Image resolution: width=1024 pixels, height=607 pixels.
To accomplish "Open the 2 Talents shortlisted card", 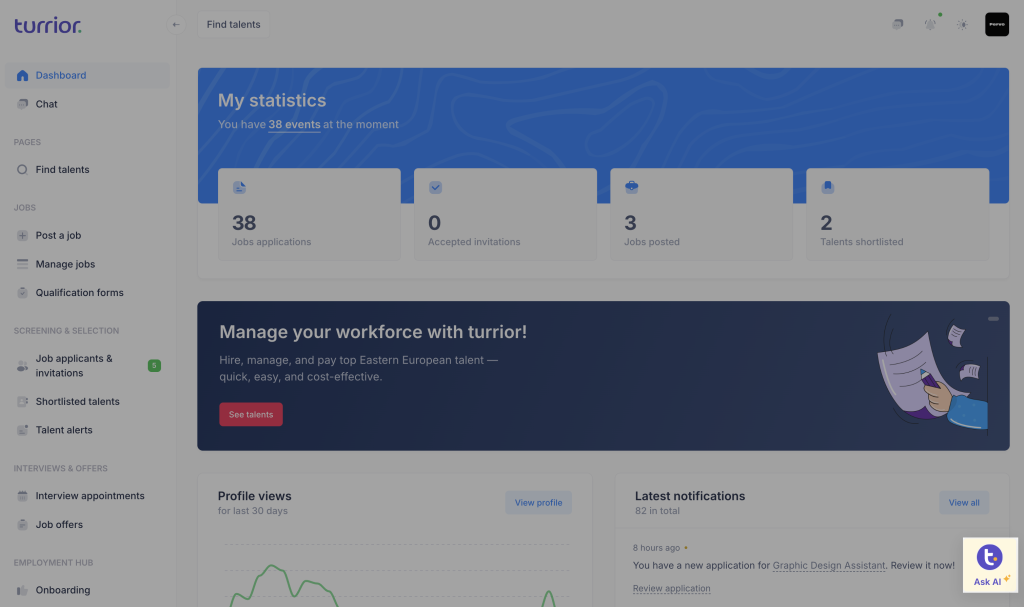I will click(x=897, y=214).
